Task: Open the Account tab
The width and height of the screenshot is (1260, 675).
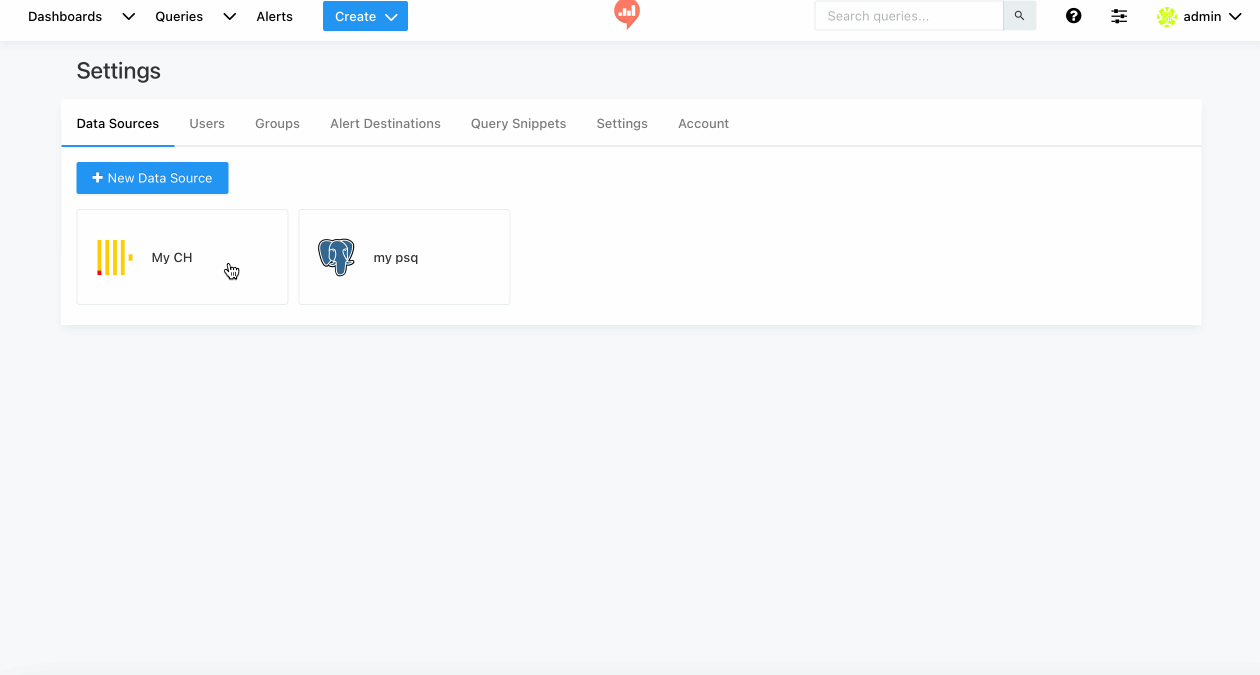Action: (703, 124)
